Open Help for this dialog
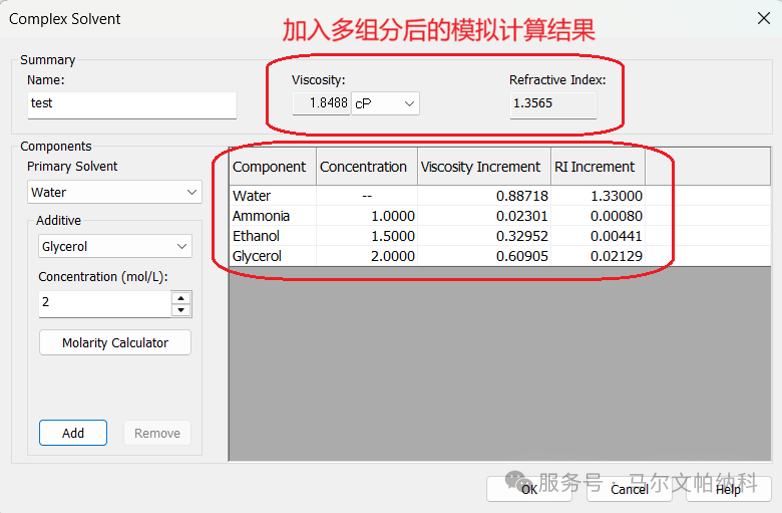The height and width of the screenshot is (513, 782). 729,489
